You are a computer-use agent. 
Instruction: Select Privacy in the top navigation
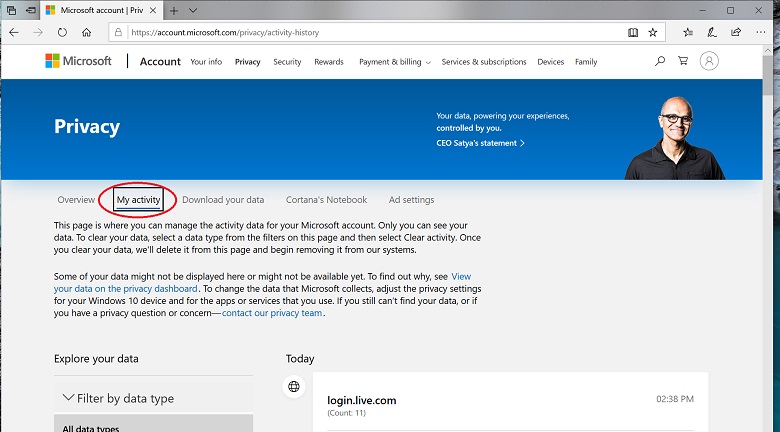pos(248,62)
